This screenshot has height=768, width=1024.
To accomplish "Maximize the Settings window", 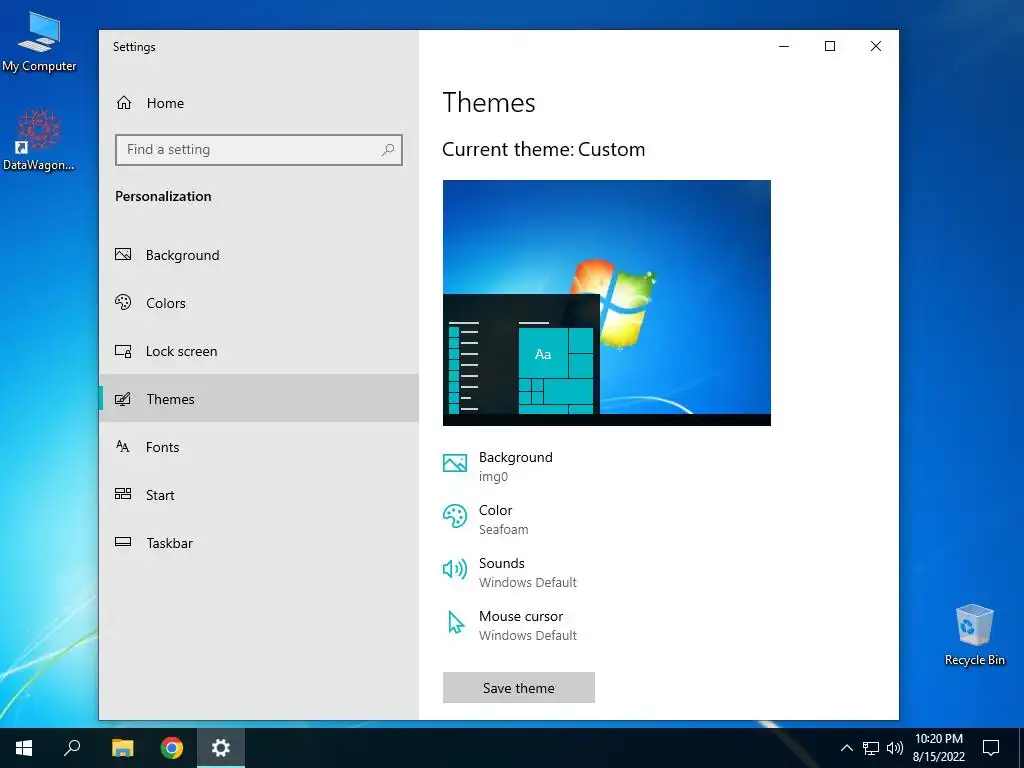I will coord(830,46).
